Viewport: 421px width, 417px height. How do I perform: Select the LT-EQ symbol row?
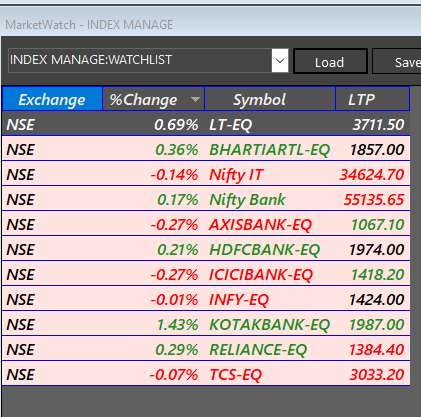[x=206, y=124]
